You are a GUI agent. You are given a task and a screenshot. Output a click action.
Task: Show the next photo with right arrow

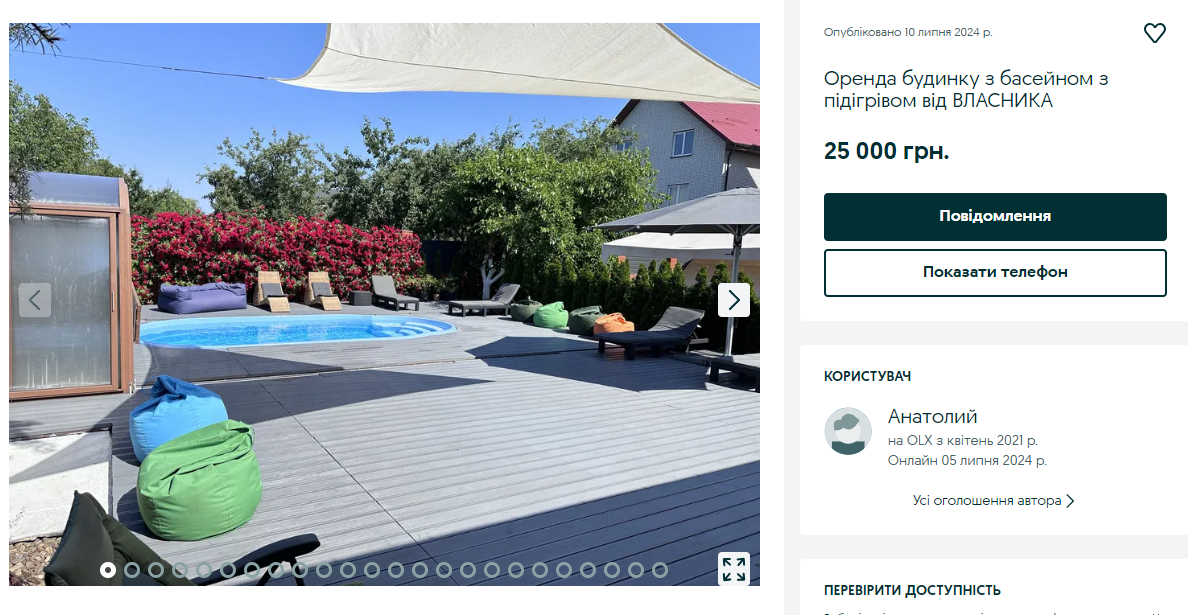(733, 300)
